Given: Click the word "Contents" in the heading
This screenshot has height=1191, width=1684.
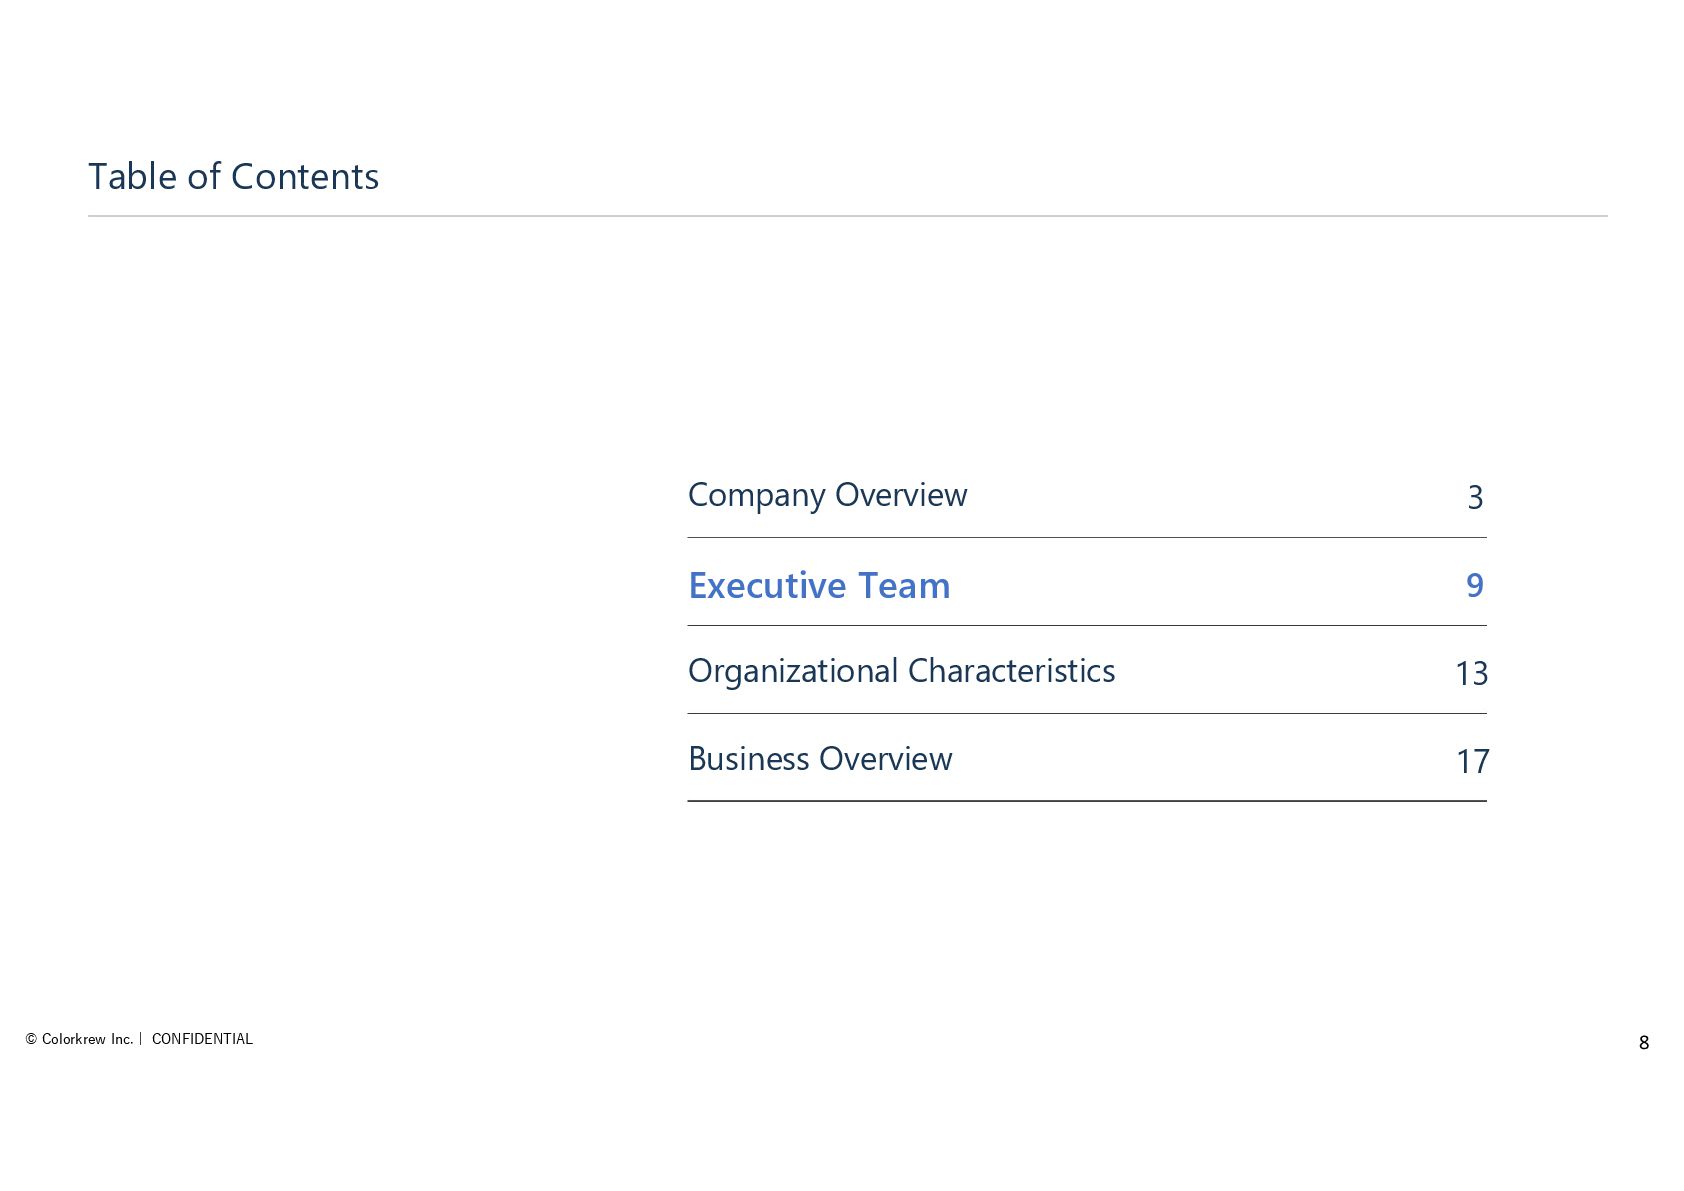Looking at the screenshot, I should (305, 177).
